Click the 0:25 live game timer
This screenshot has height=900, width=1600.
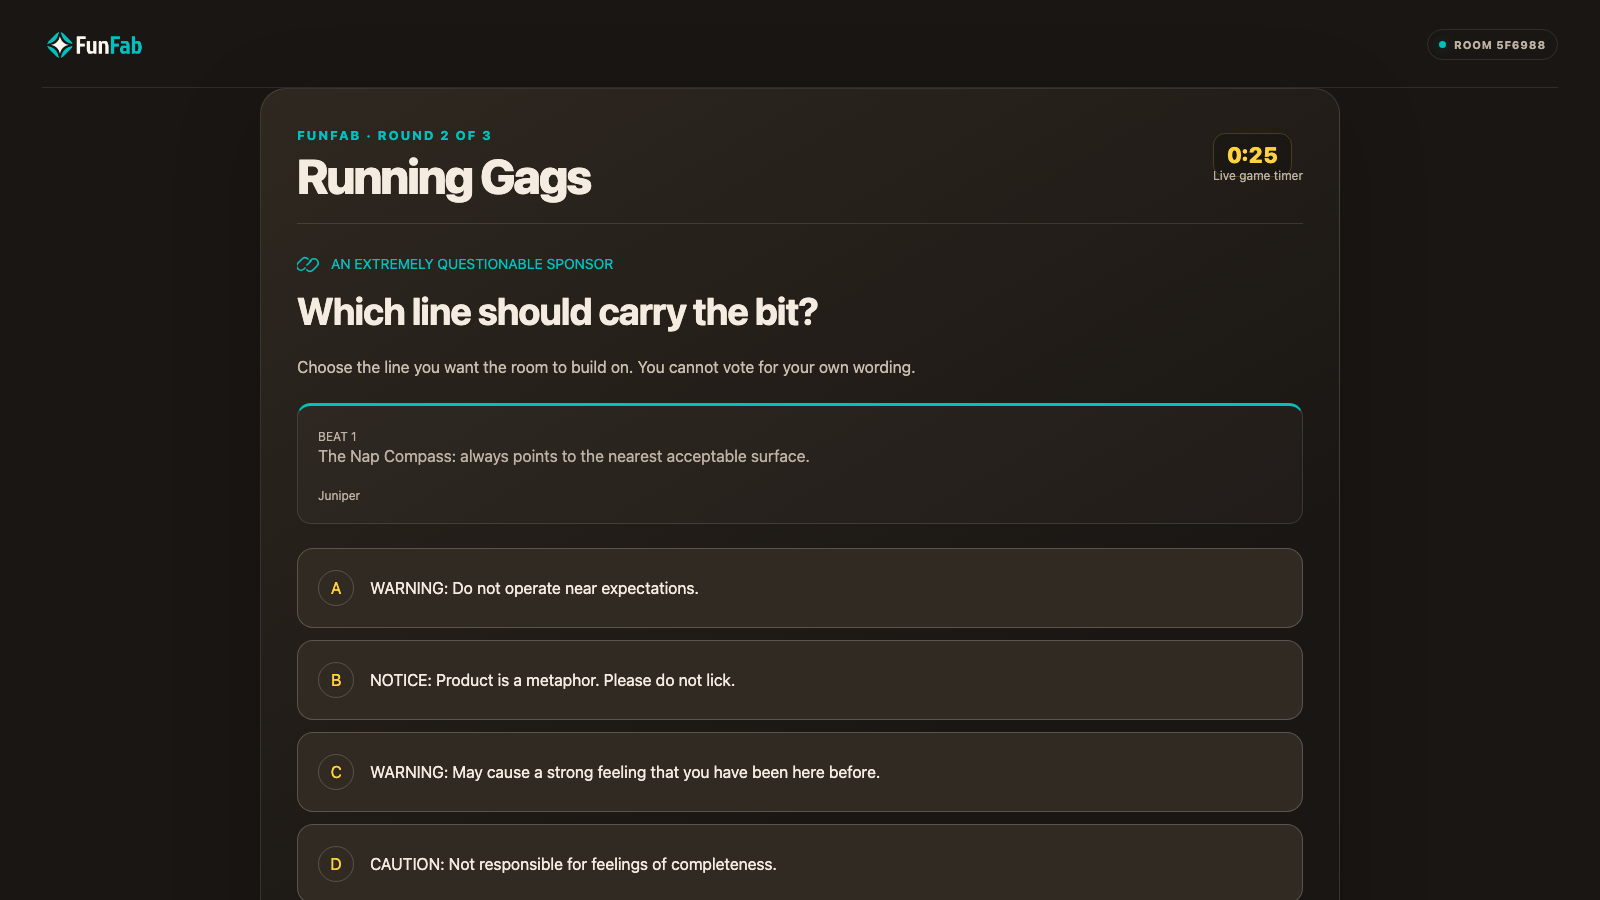1252,155
